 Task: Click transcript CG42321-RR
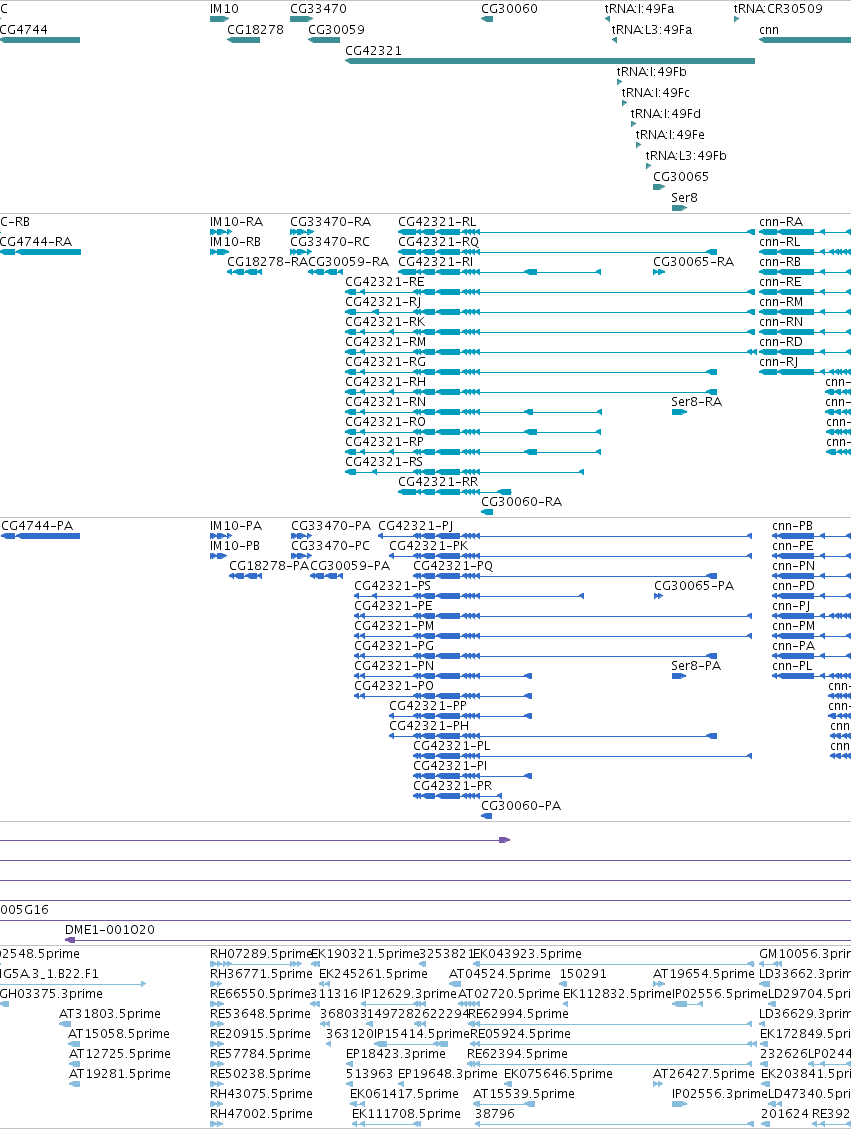[x=438, y=482]
